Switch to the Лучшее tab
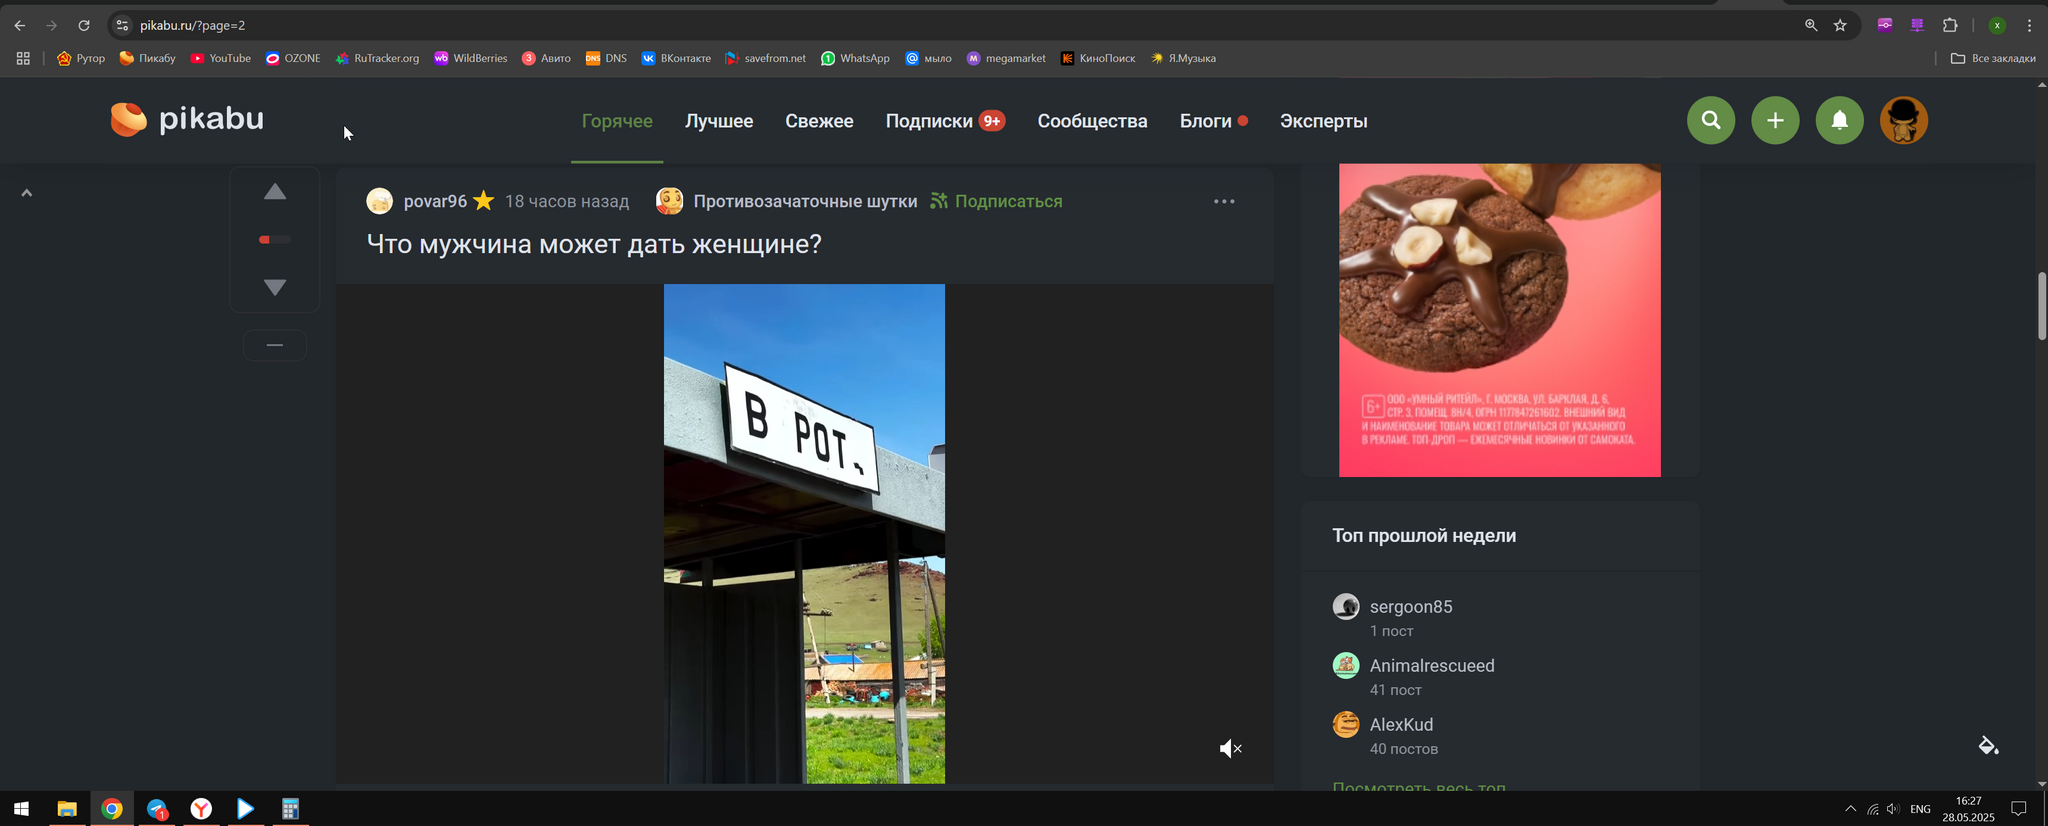Image resolution: width=2048 pixels, height=826 pixels. (718, 121)
